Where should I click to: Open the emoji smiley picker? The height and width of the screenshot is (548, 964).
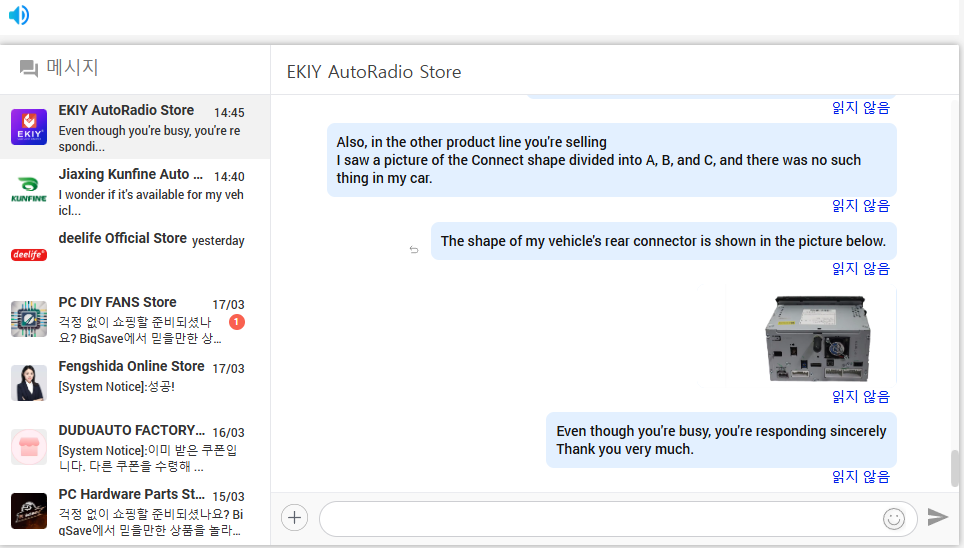pyautogui.click(x=893, y=518)
